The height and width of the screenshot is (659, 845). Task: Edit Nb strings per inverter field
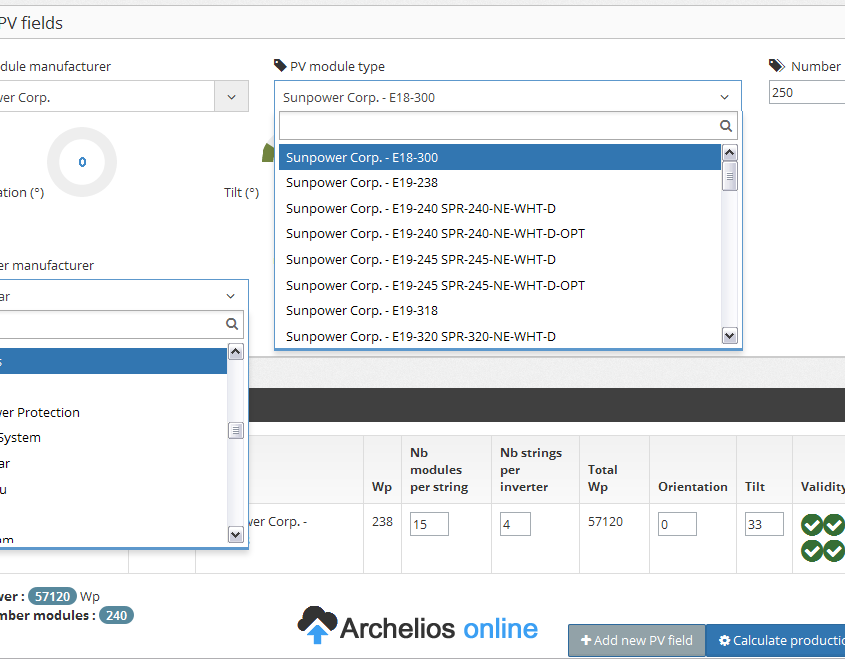[x=515, y=524]
